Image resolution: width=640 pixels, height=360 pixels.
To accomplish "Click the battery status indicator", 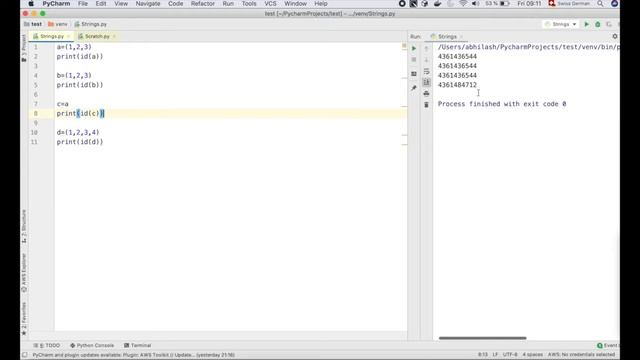I will coord(497,4).
